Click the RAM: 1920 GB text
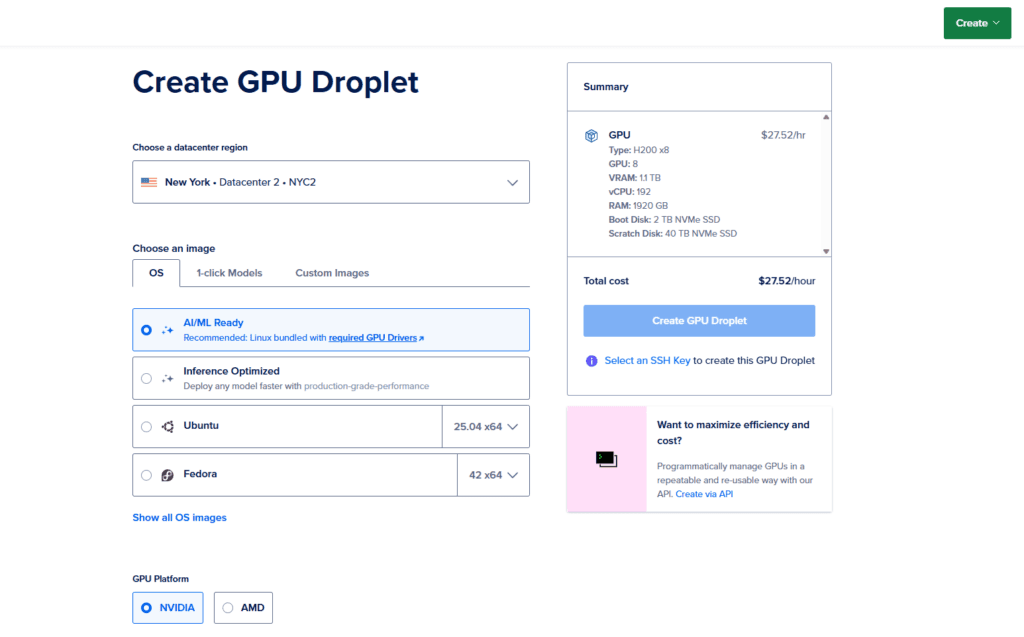The width and height of the screenshot is (1024, 637). [x=638, y=205]
